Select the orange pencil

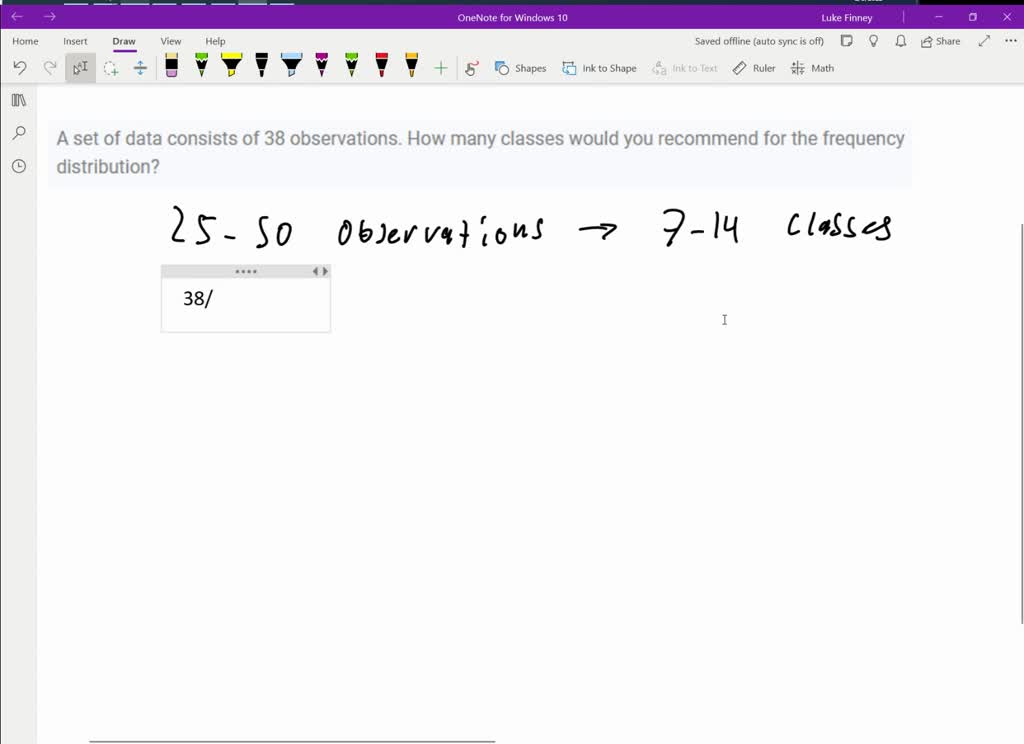(411, 65)
